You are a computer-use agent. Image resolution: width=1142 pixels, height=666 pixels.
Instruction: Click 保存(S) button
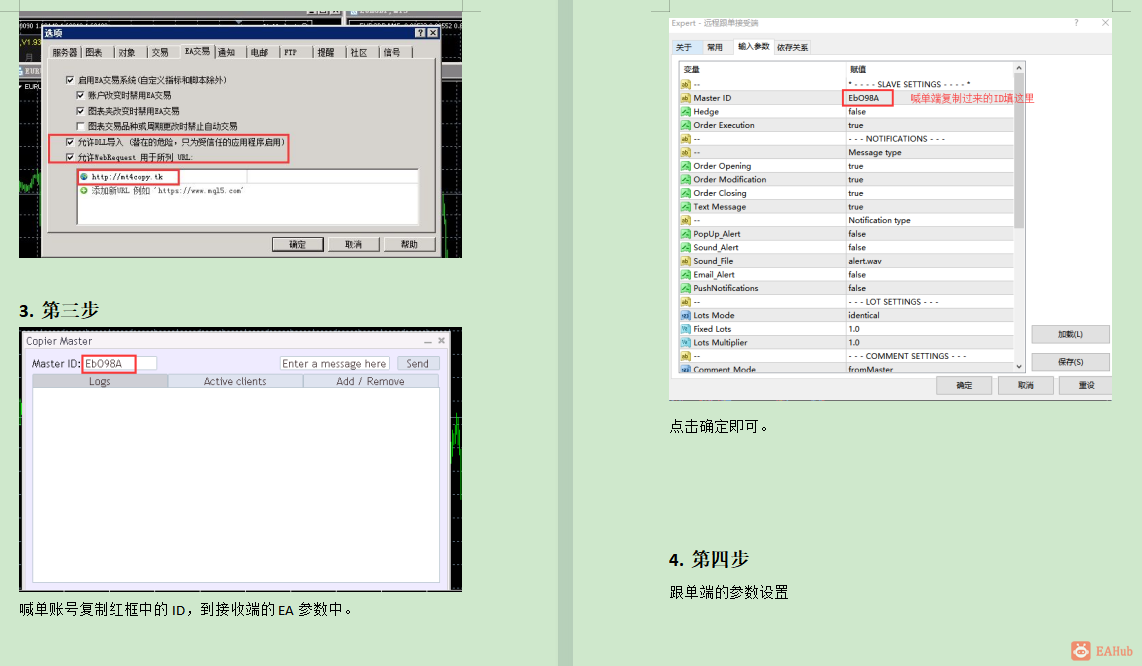coord(1071,361)
